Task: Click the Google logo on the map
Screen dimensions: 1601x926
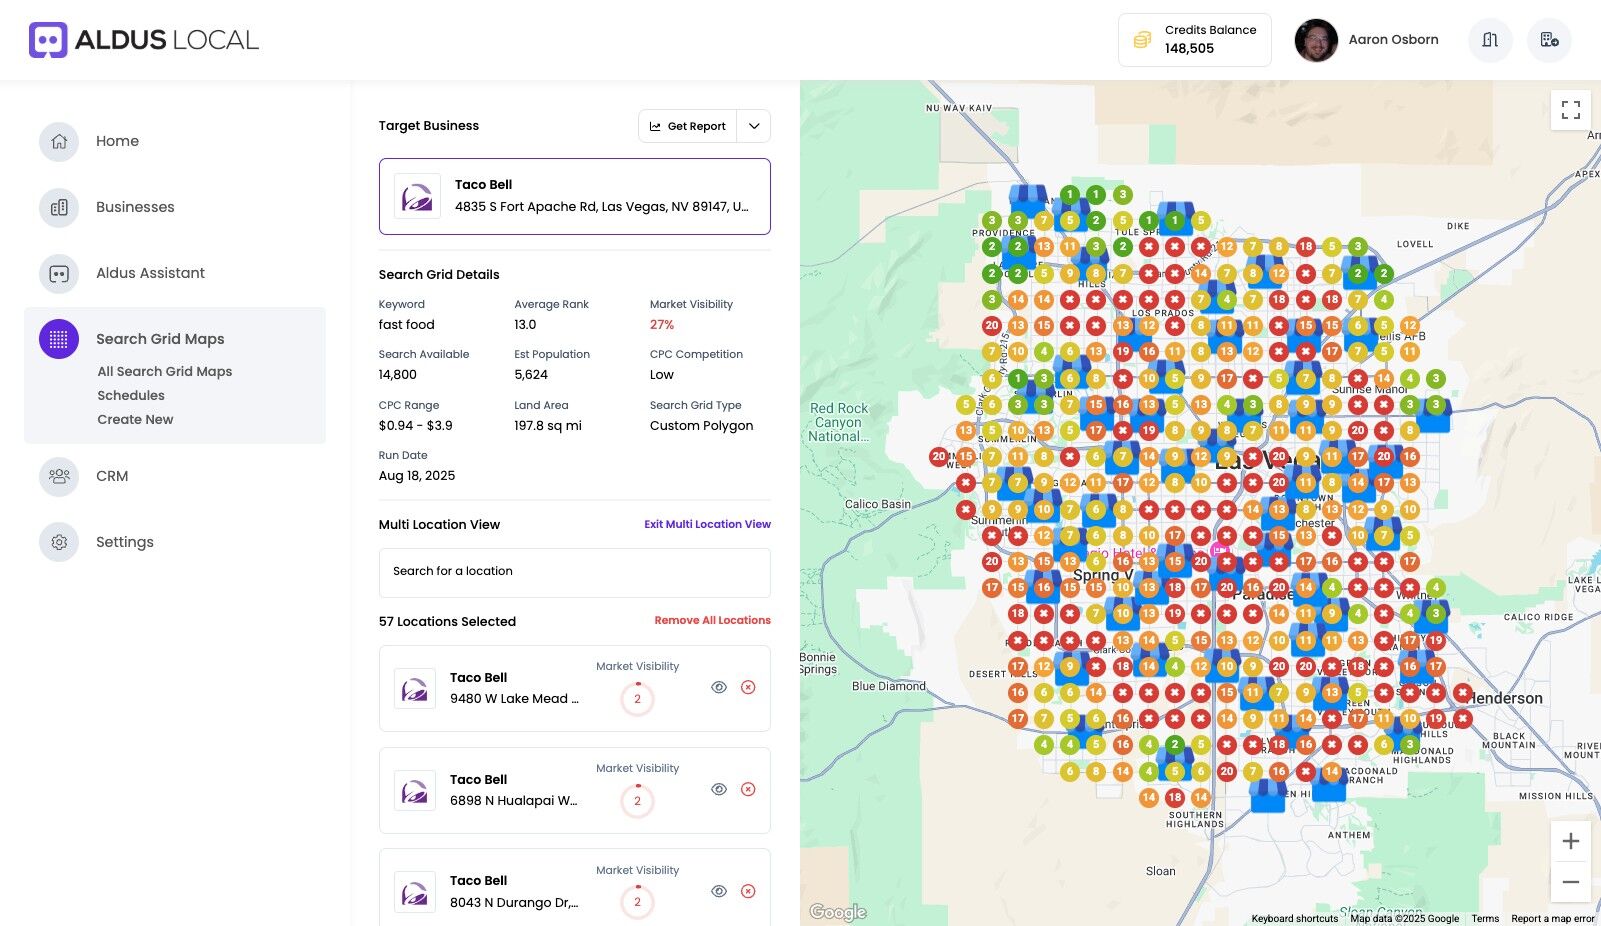Action: click(x=838, y=912)
